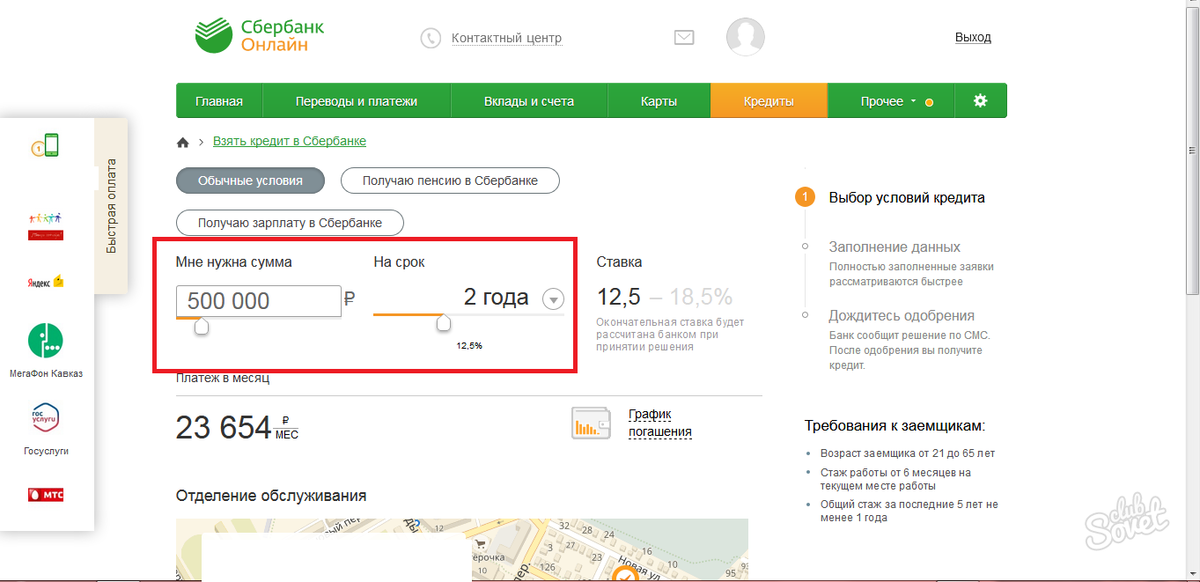This screenshot has height=582, width=1200.
Task: Click the Заполнение данных step
Action: pos(894,246)
